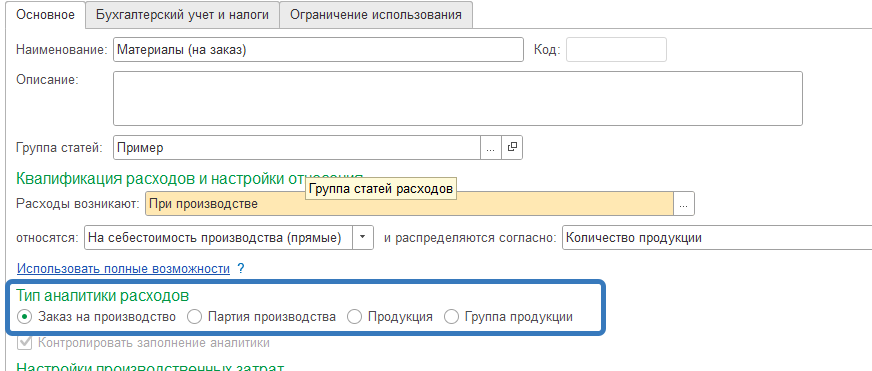Image resolution: width=872 pixels, height=371 pixels.
Task: Open the Группа статей item via open icon
Action: [512, 148]
